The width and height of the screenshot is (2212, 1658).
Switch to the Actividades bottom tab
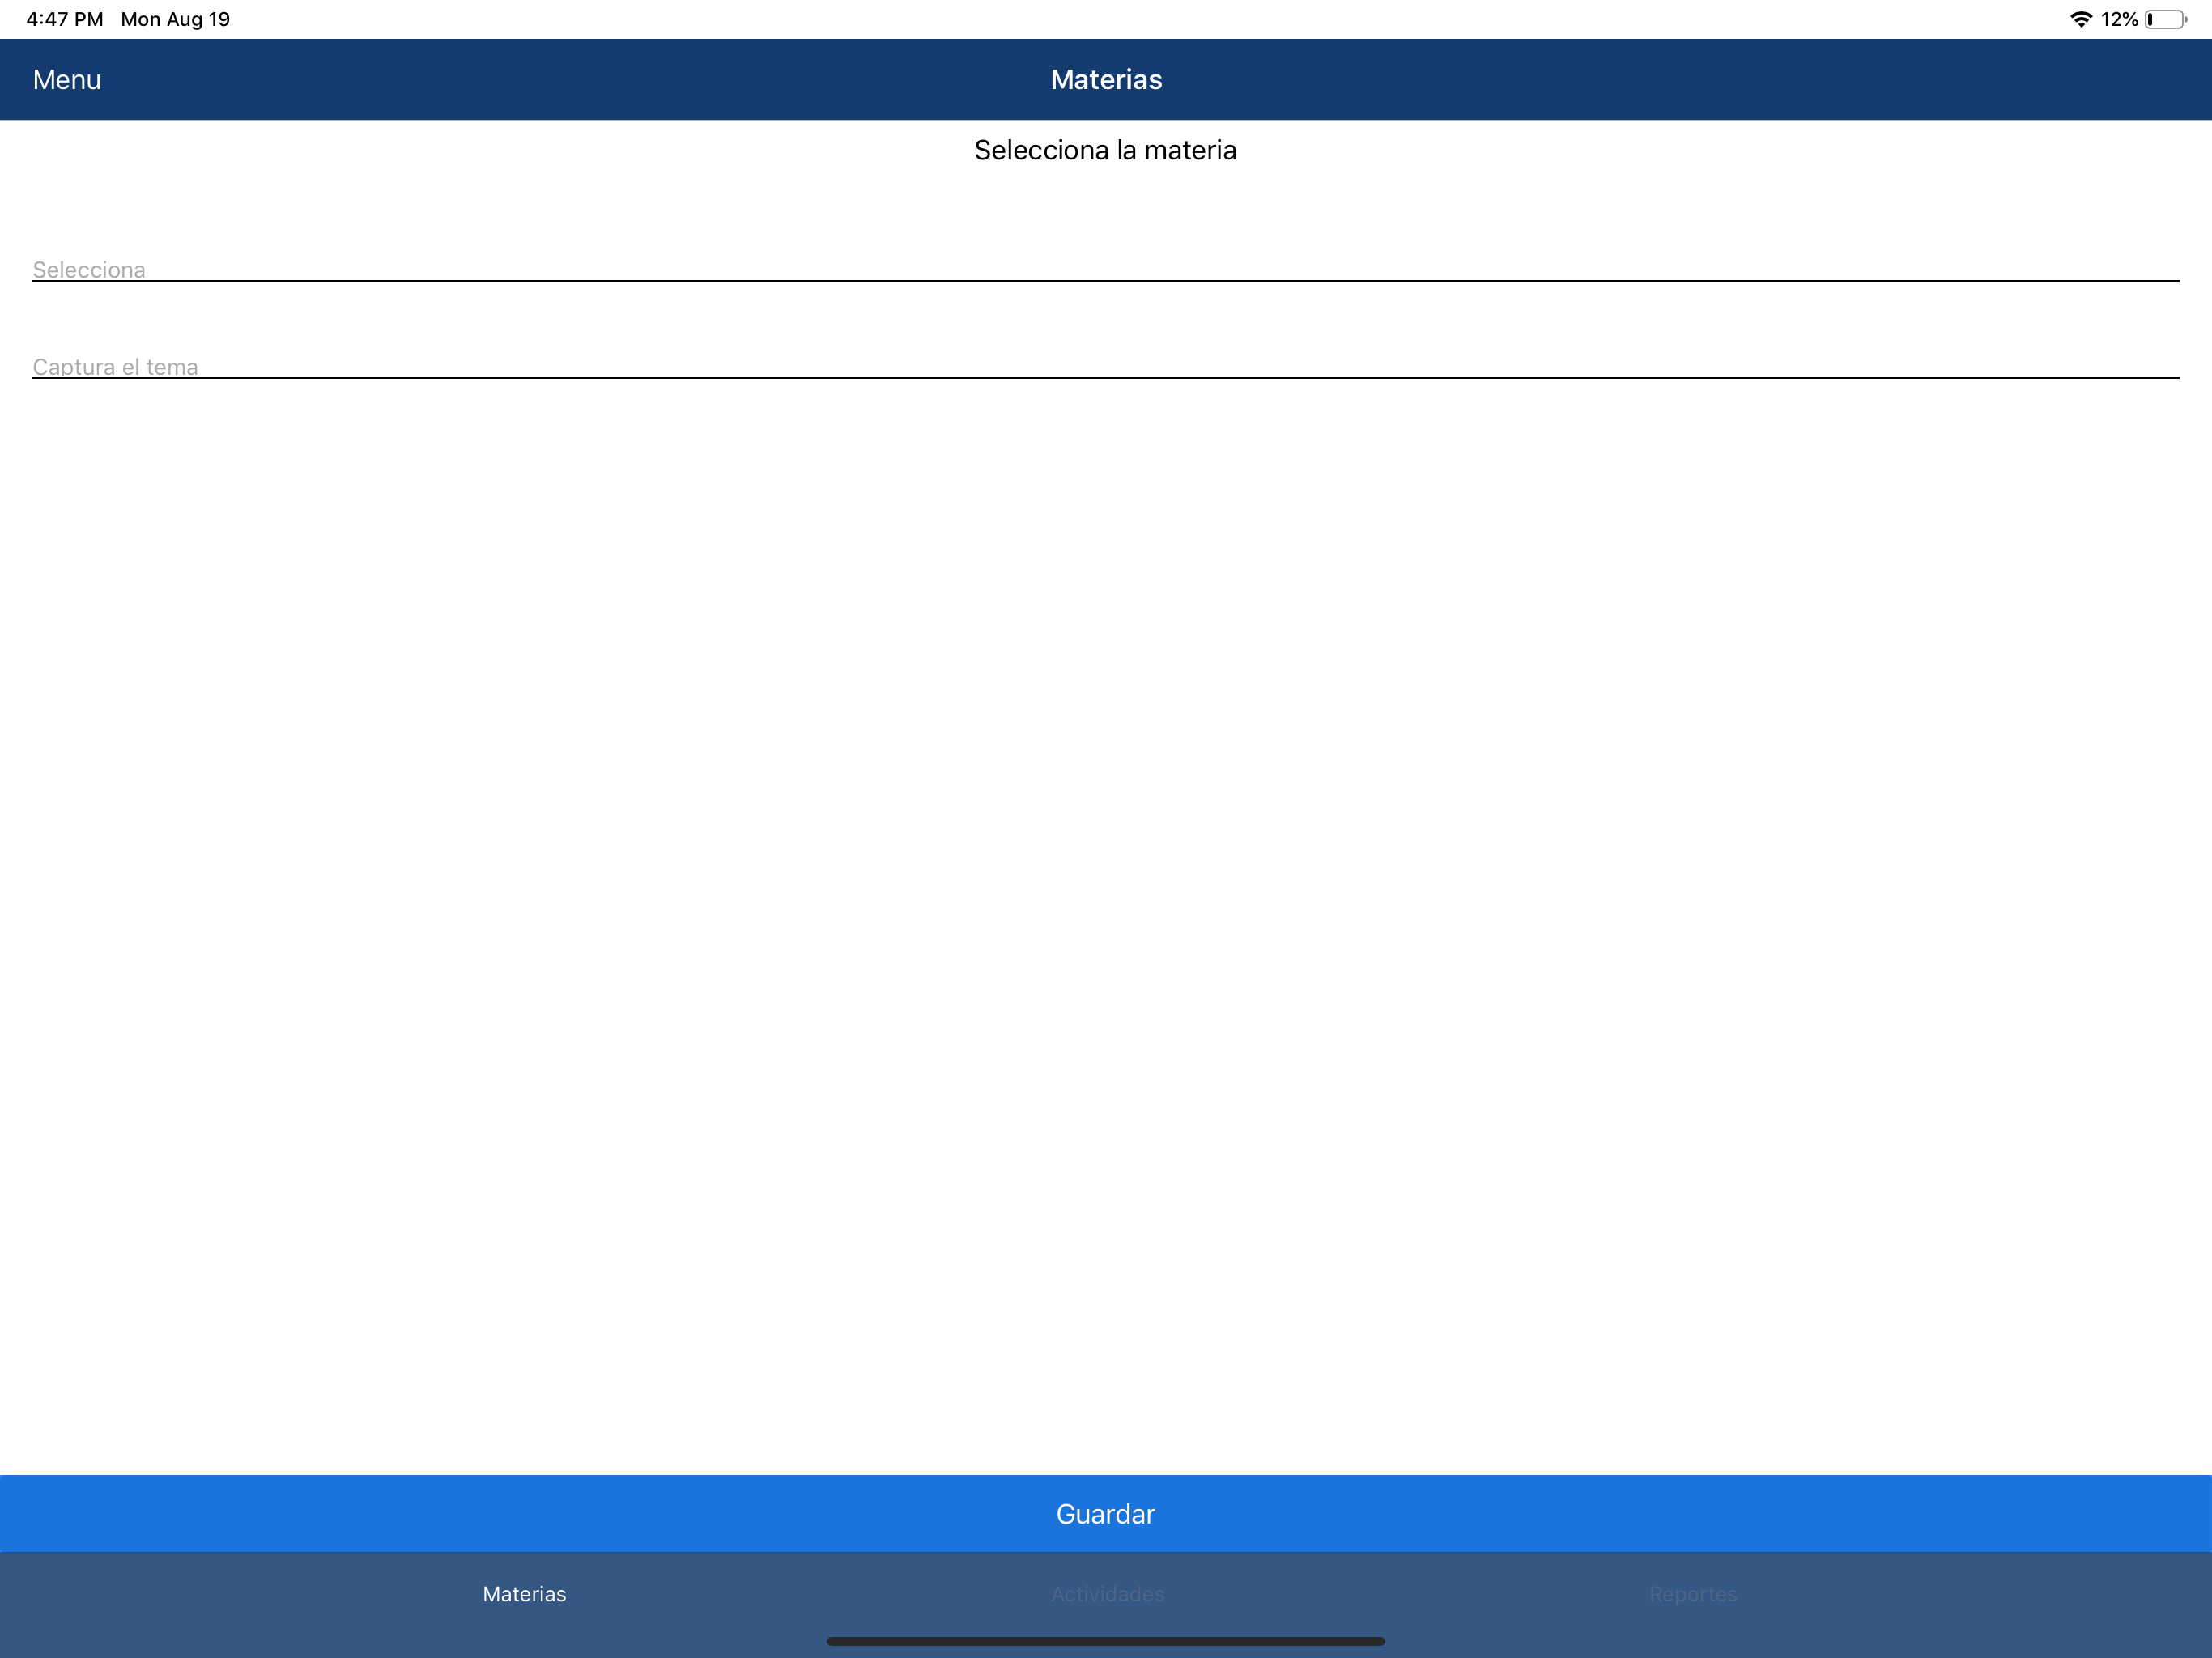[1107, 1594]
